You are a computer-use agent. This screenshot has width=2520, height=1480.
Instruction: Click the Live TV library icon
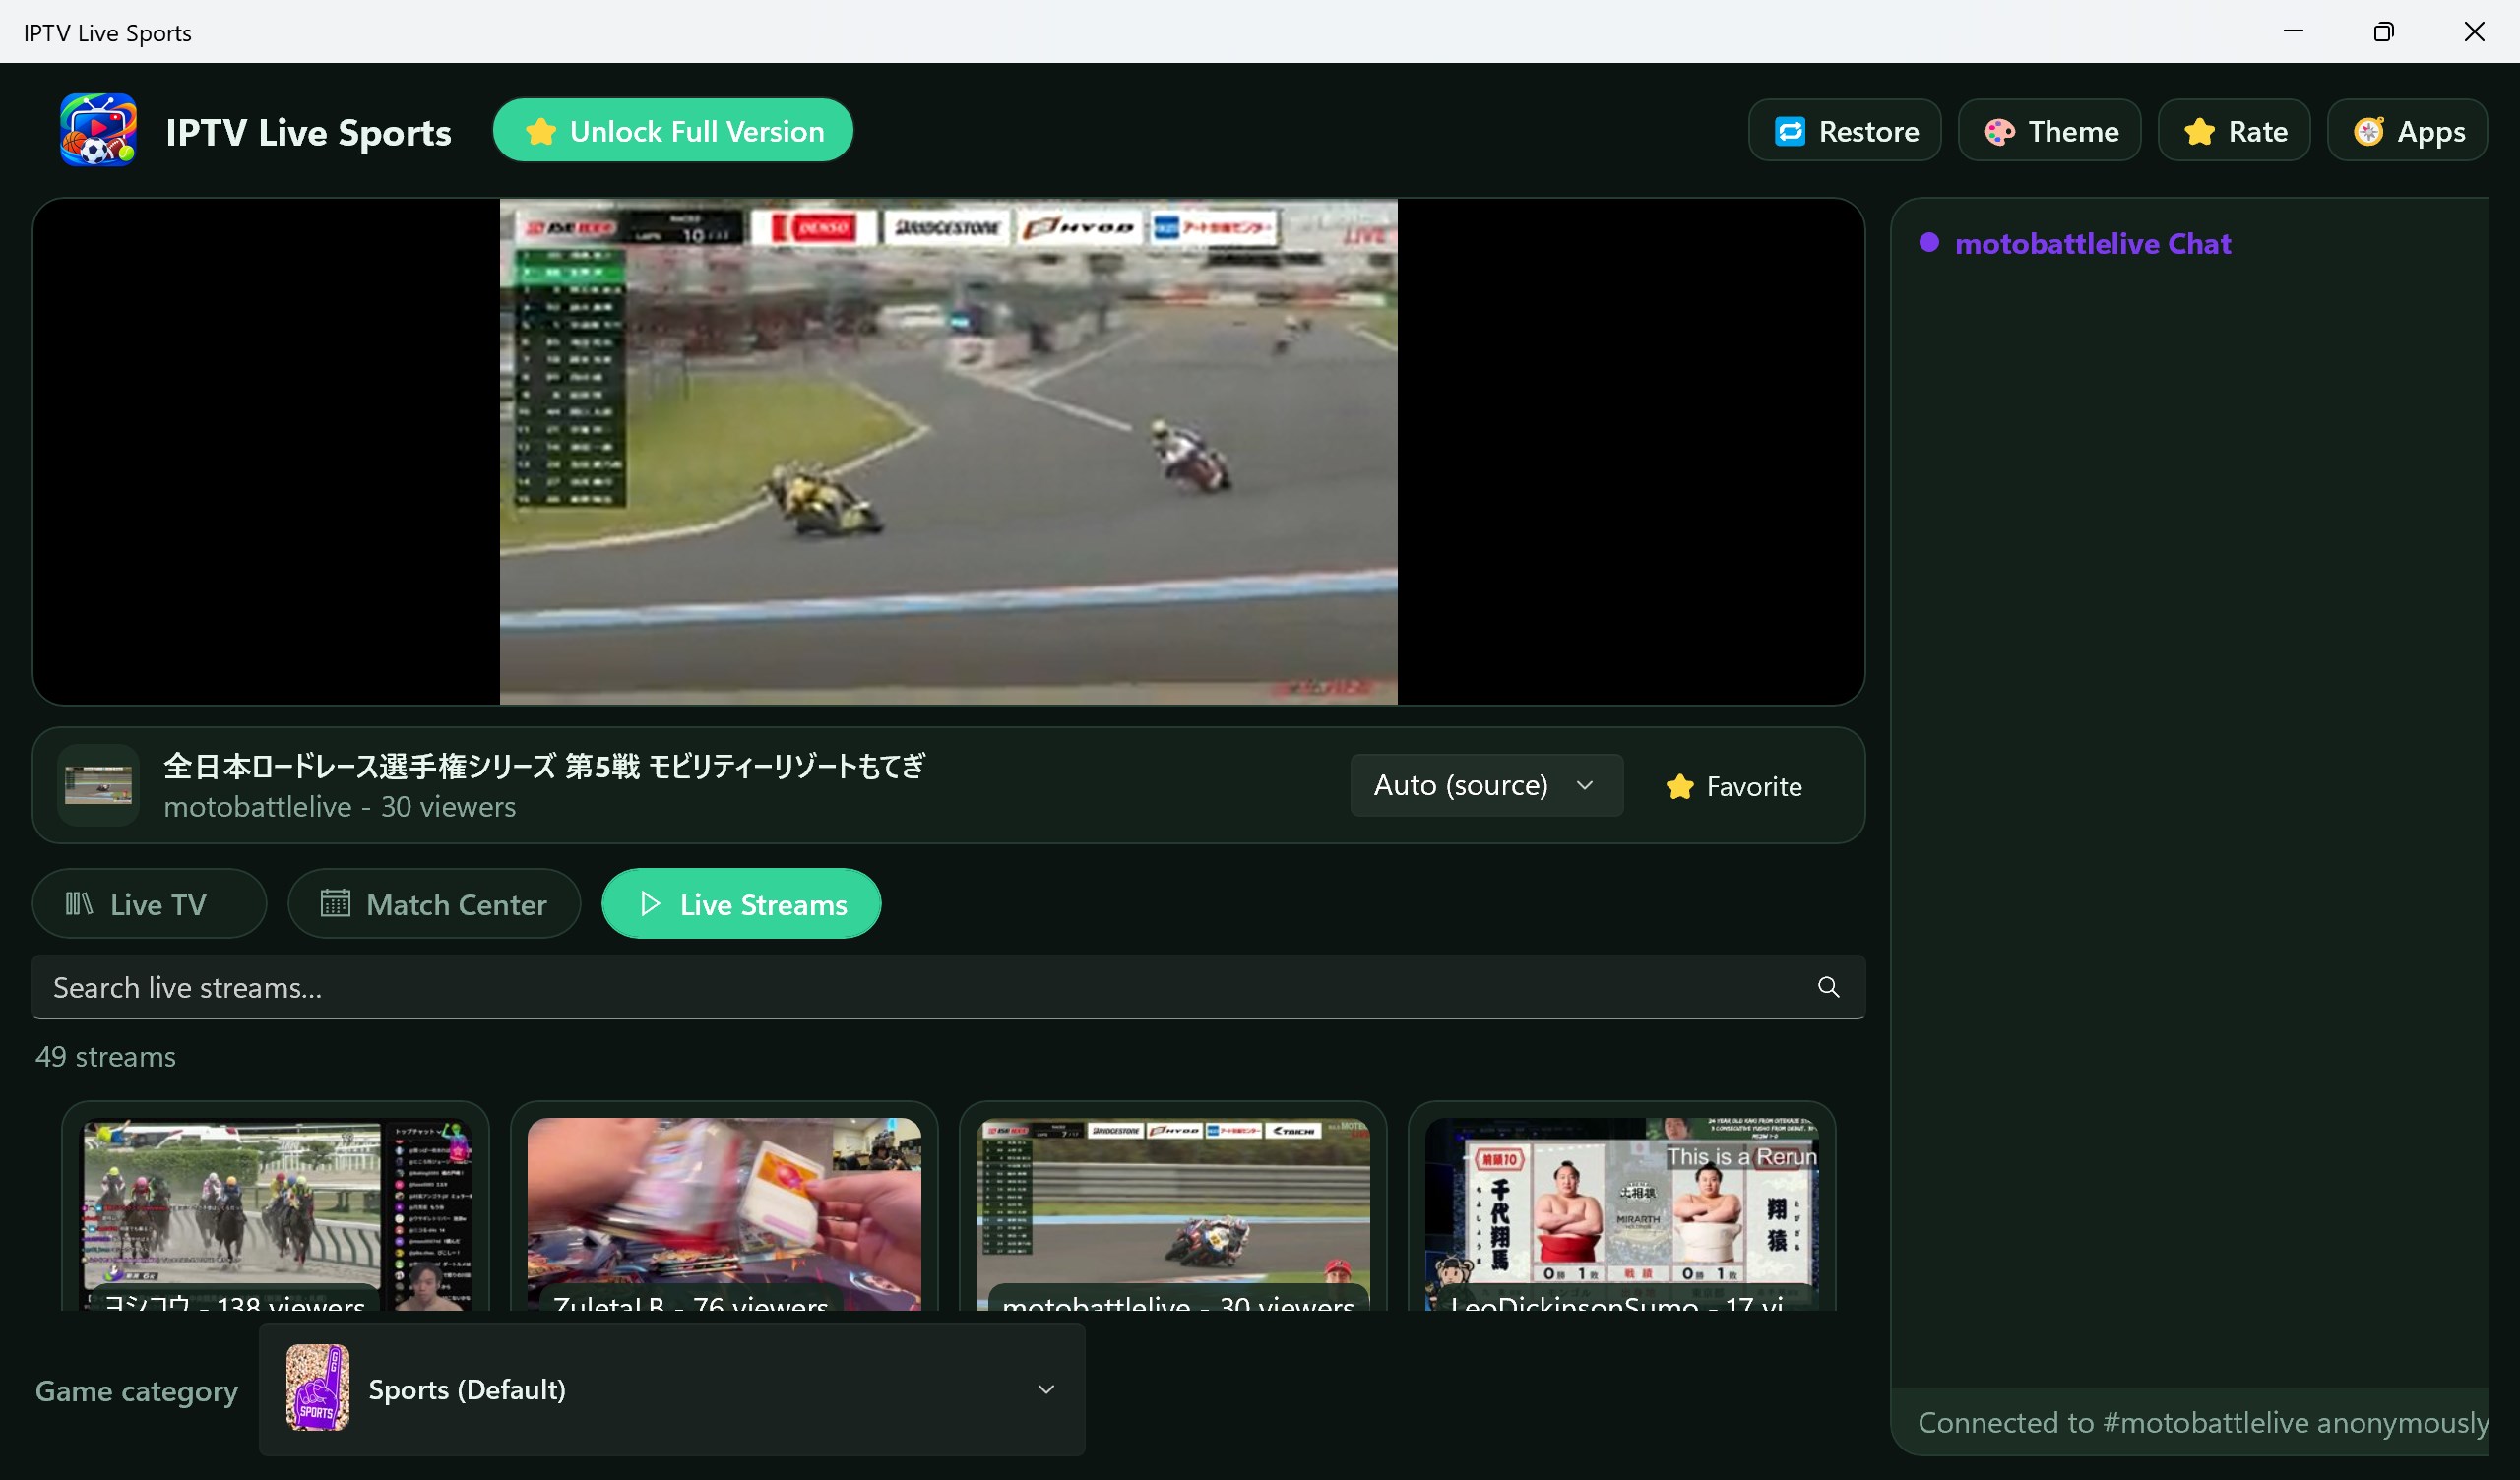79,904
